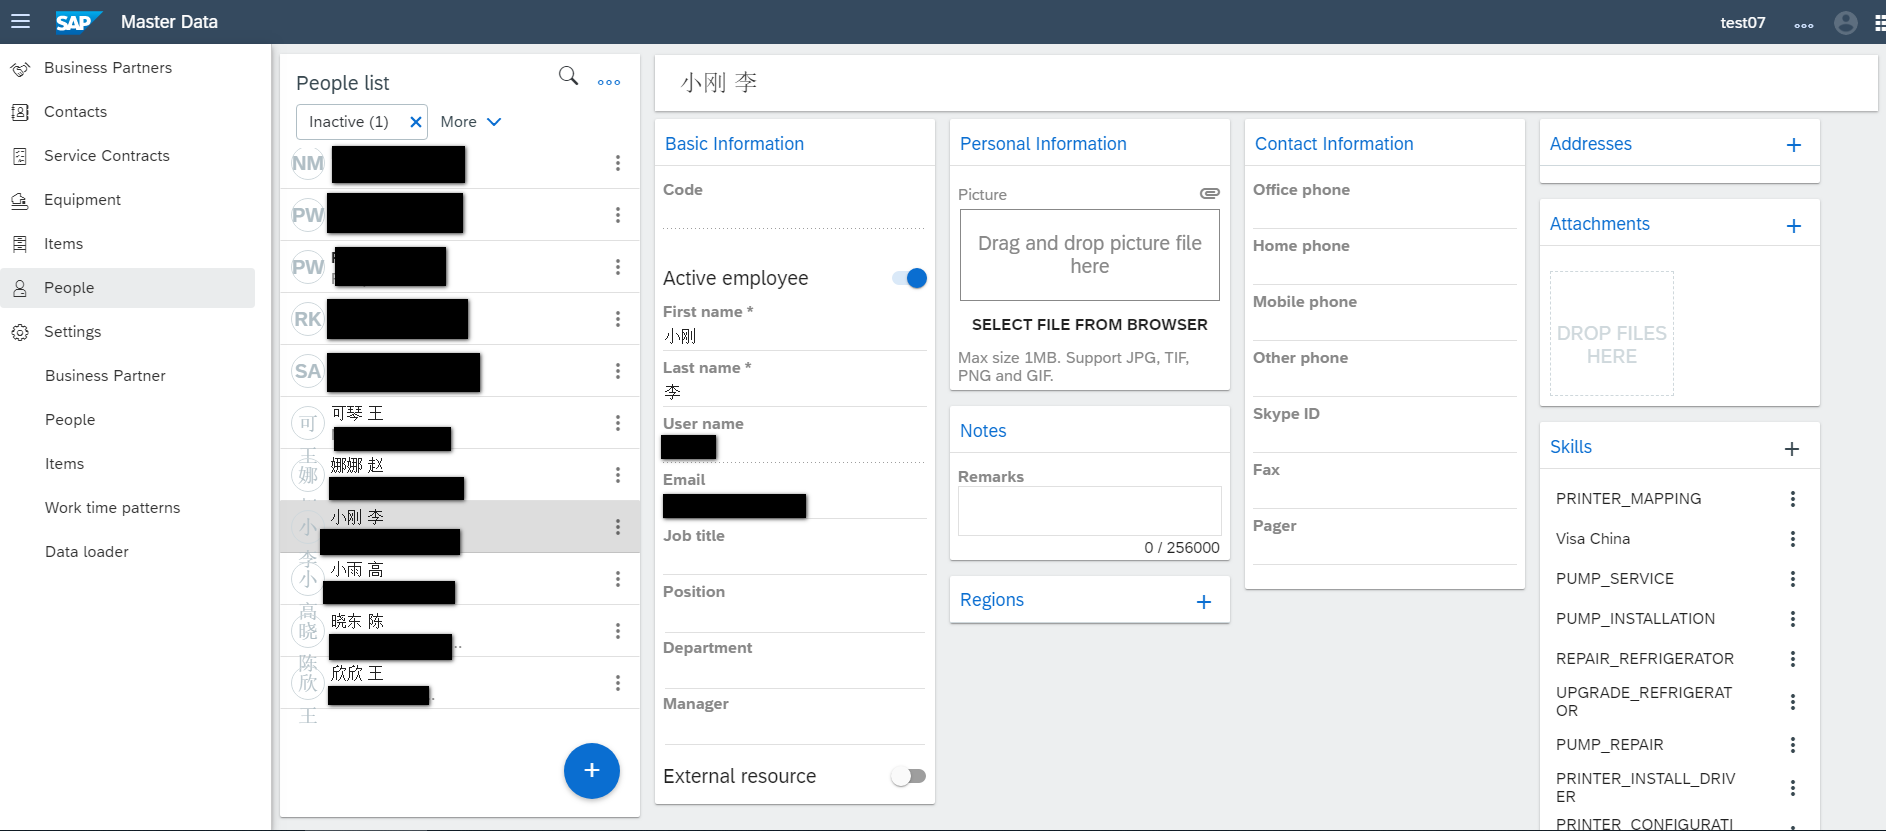
Task: Open options menu for 小雨 高 row
Action: (x=618, y=579)
